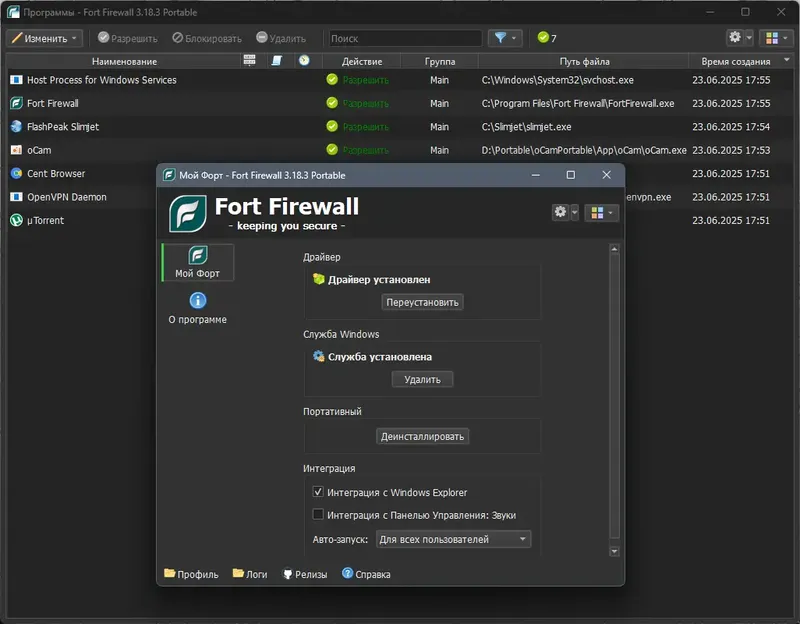Click the Блокировать toolbar button
Screen dimensions: 800x624
tap(207, 38)
